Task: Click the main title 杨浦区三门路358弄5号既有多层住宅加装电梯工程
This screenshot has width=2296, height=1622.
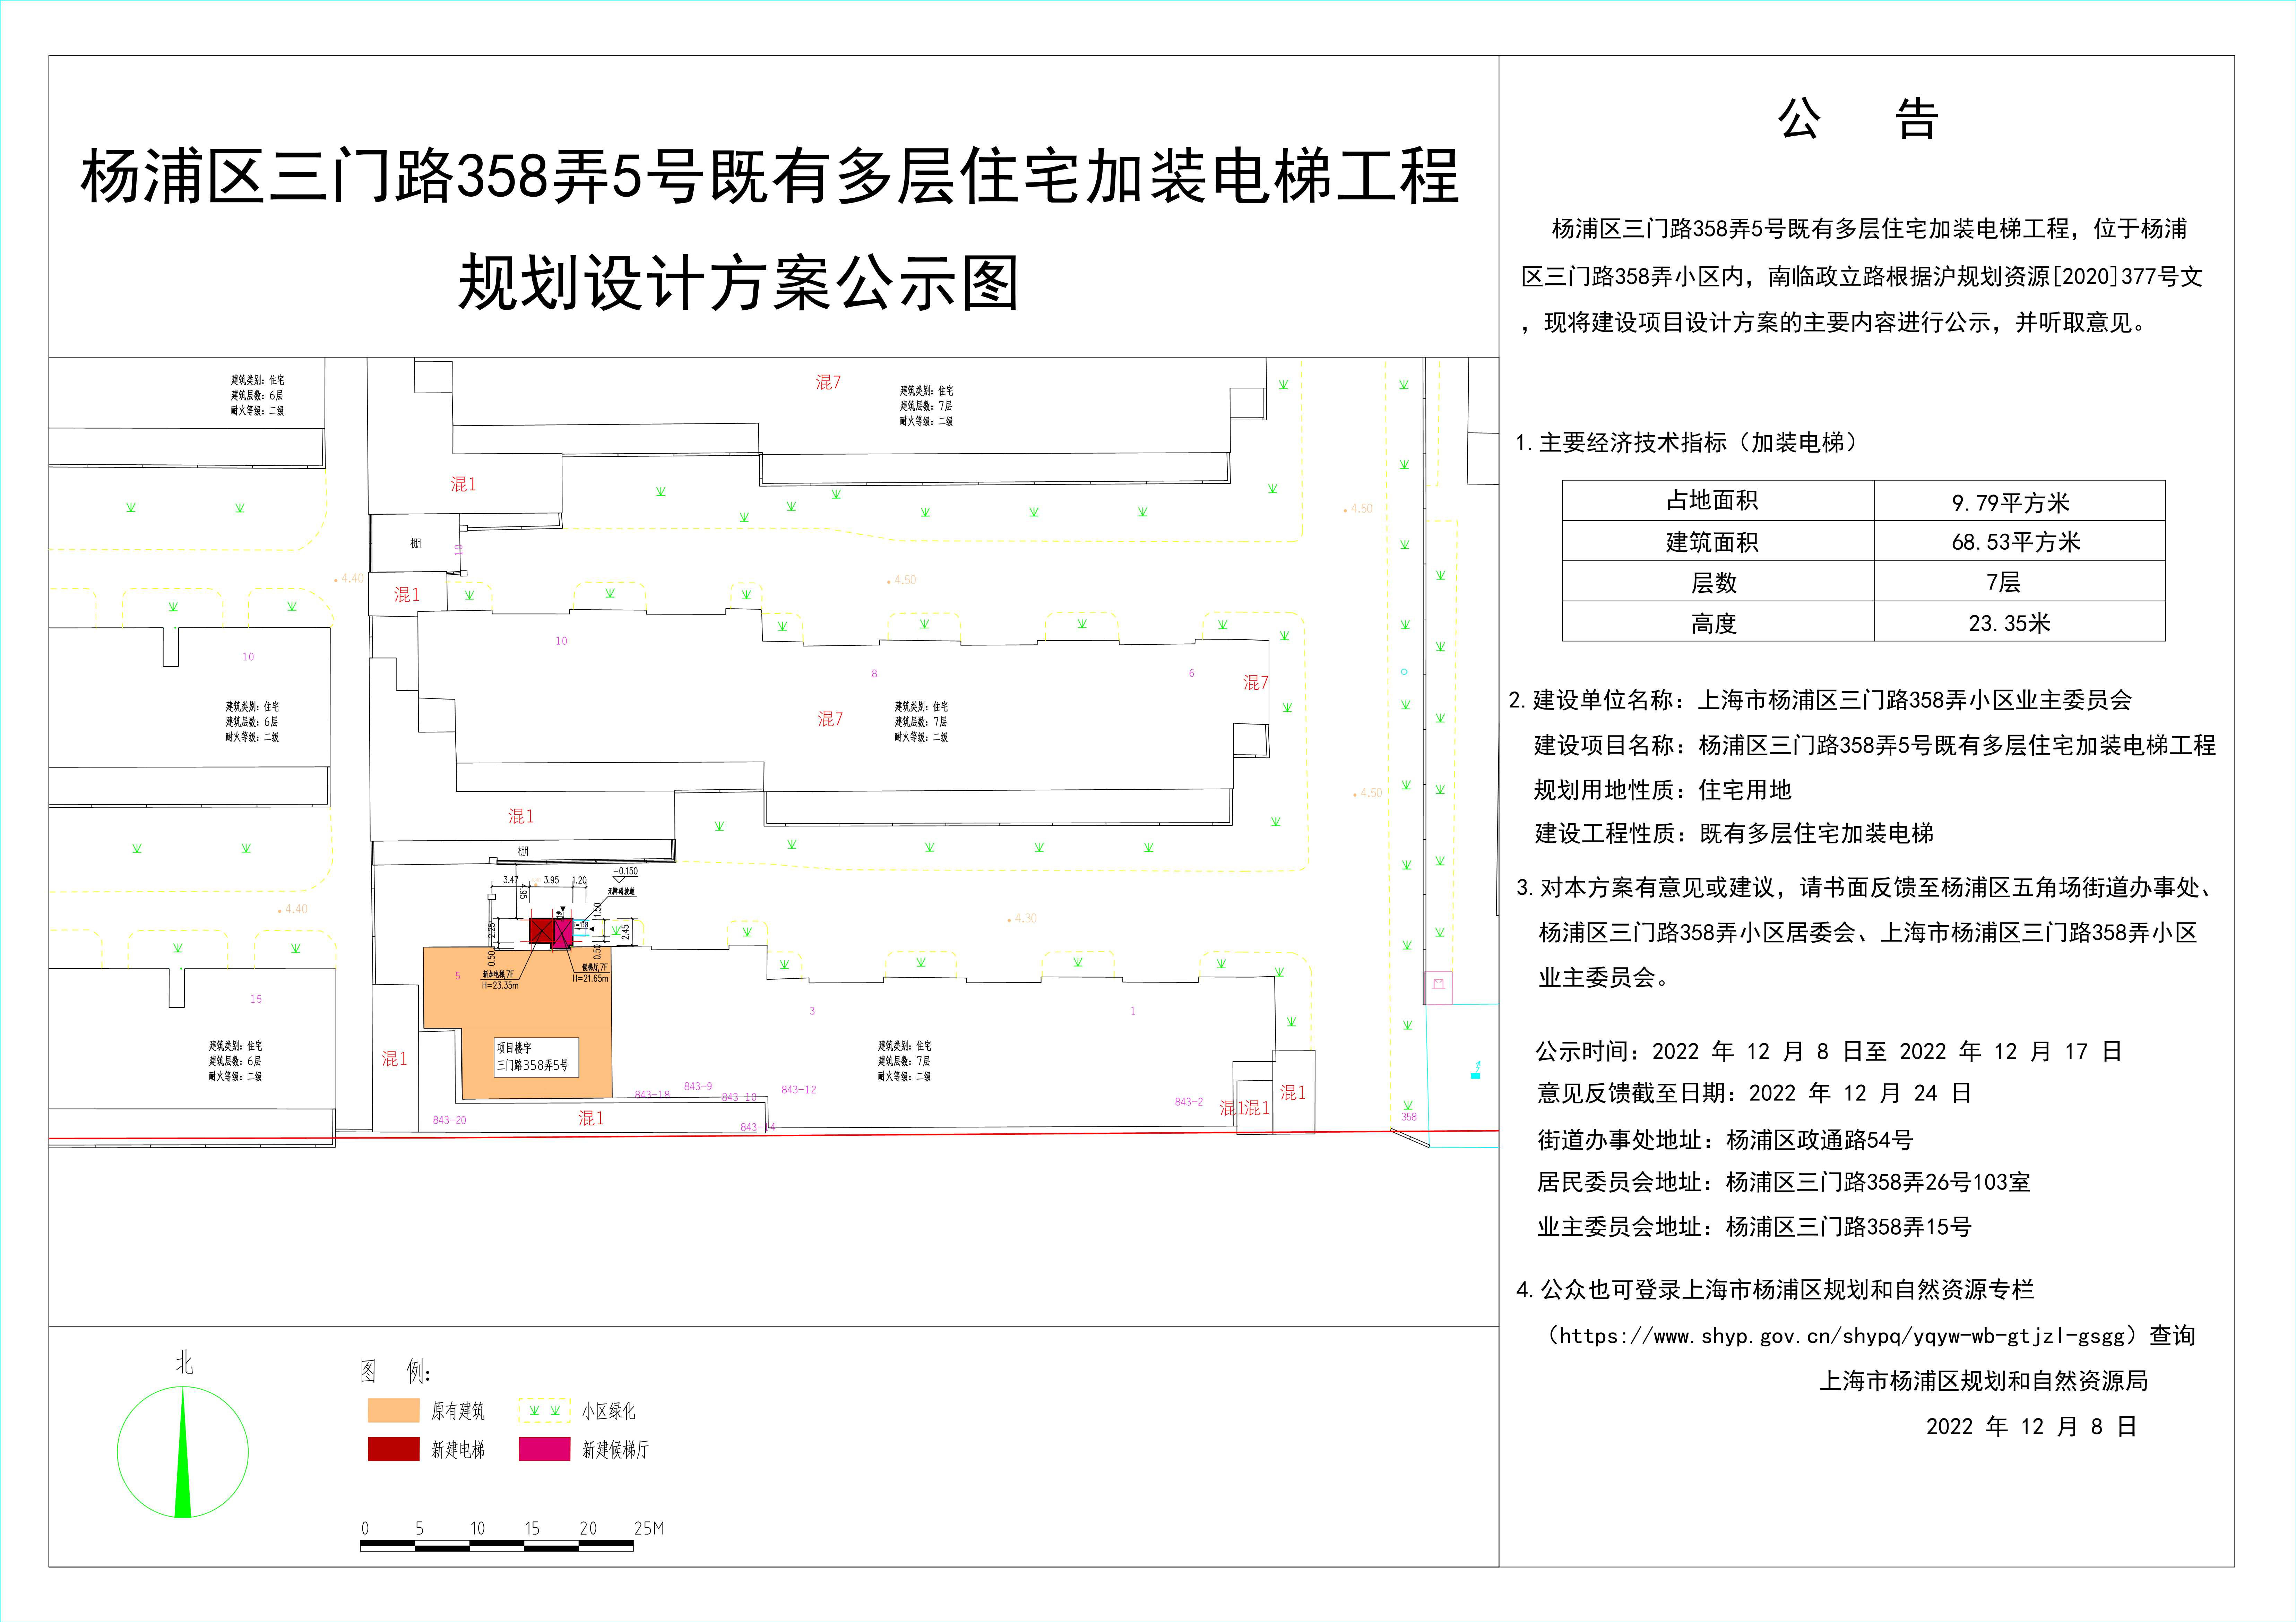Action: 770,176
